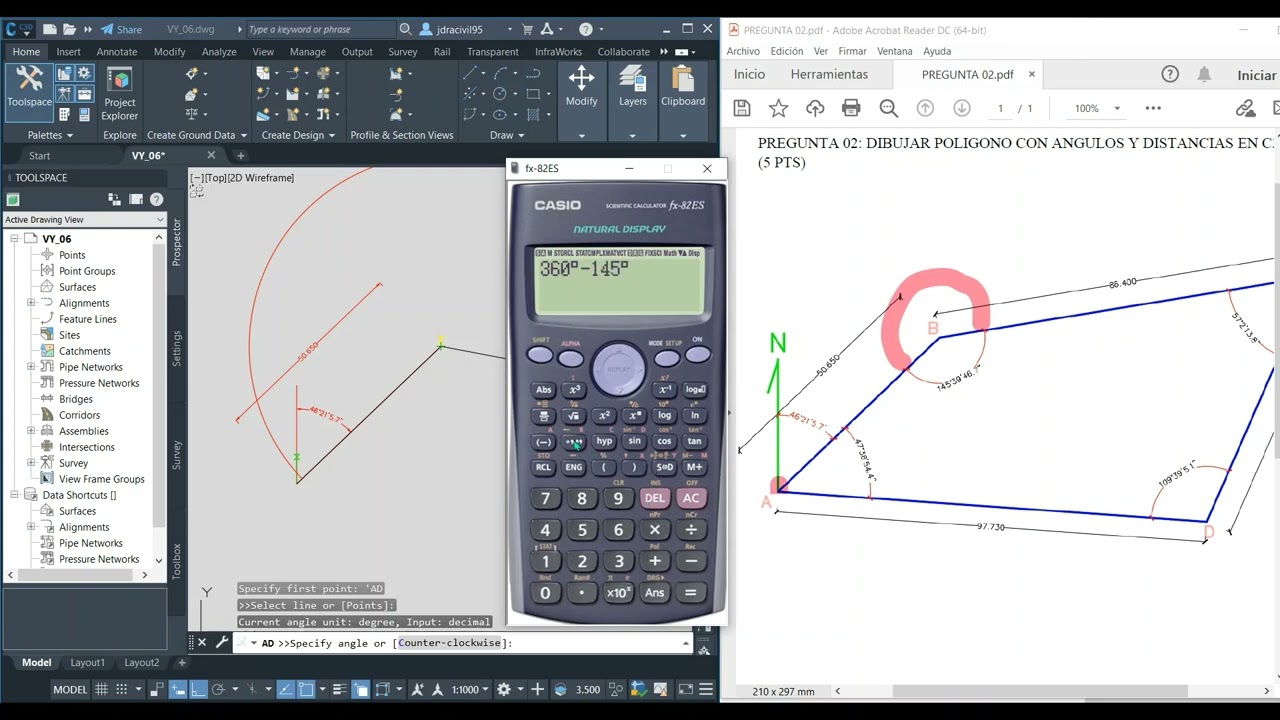Click Iniciar sign-in button in Acrobat
Image resolution: width=1280 pixels, height=720 pixels.
(1257, 75)
